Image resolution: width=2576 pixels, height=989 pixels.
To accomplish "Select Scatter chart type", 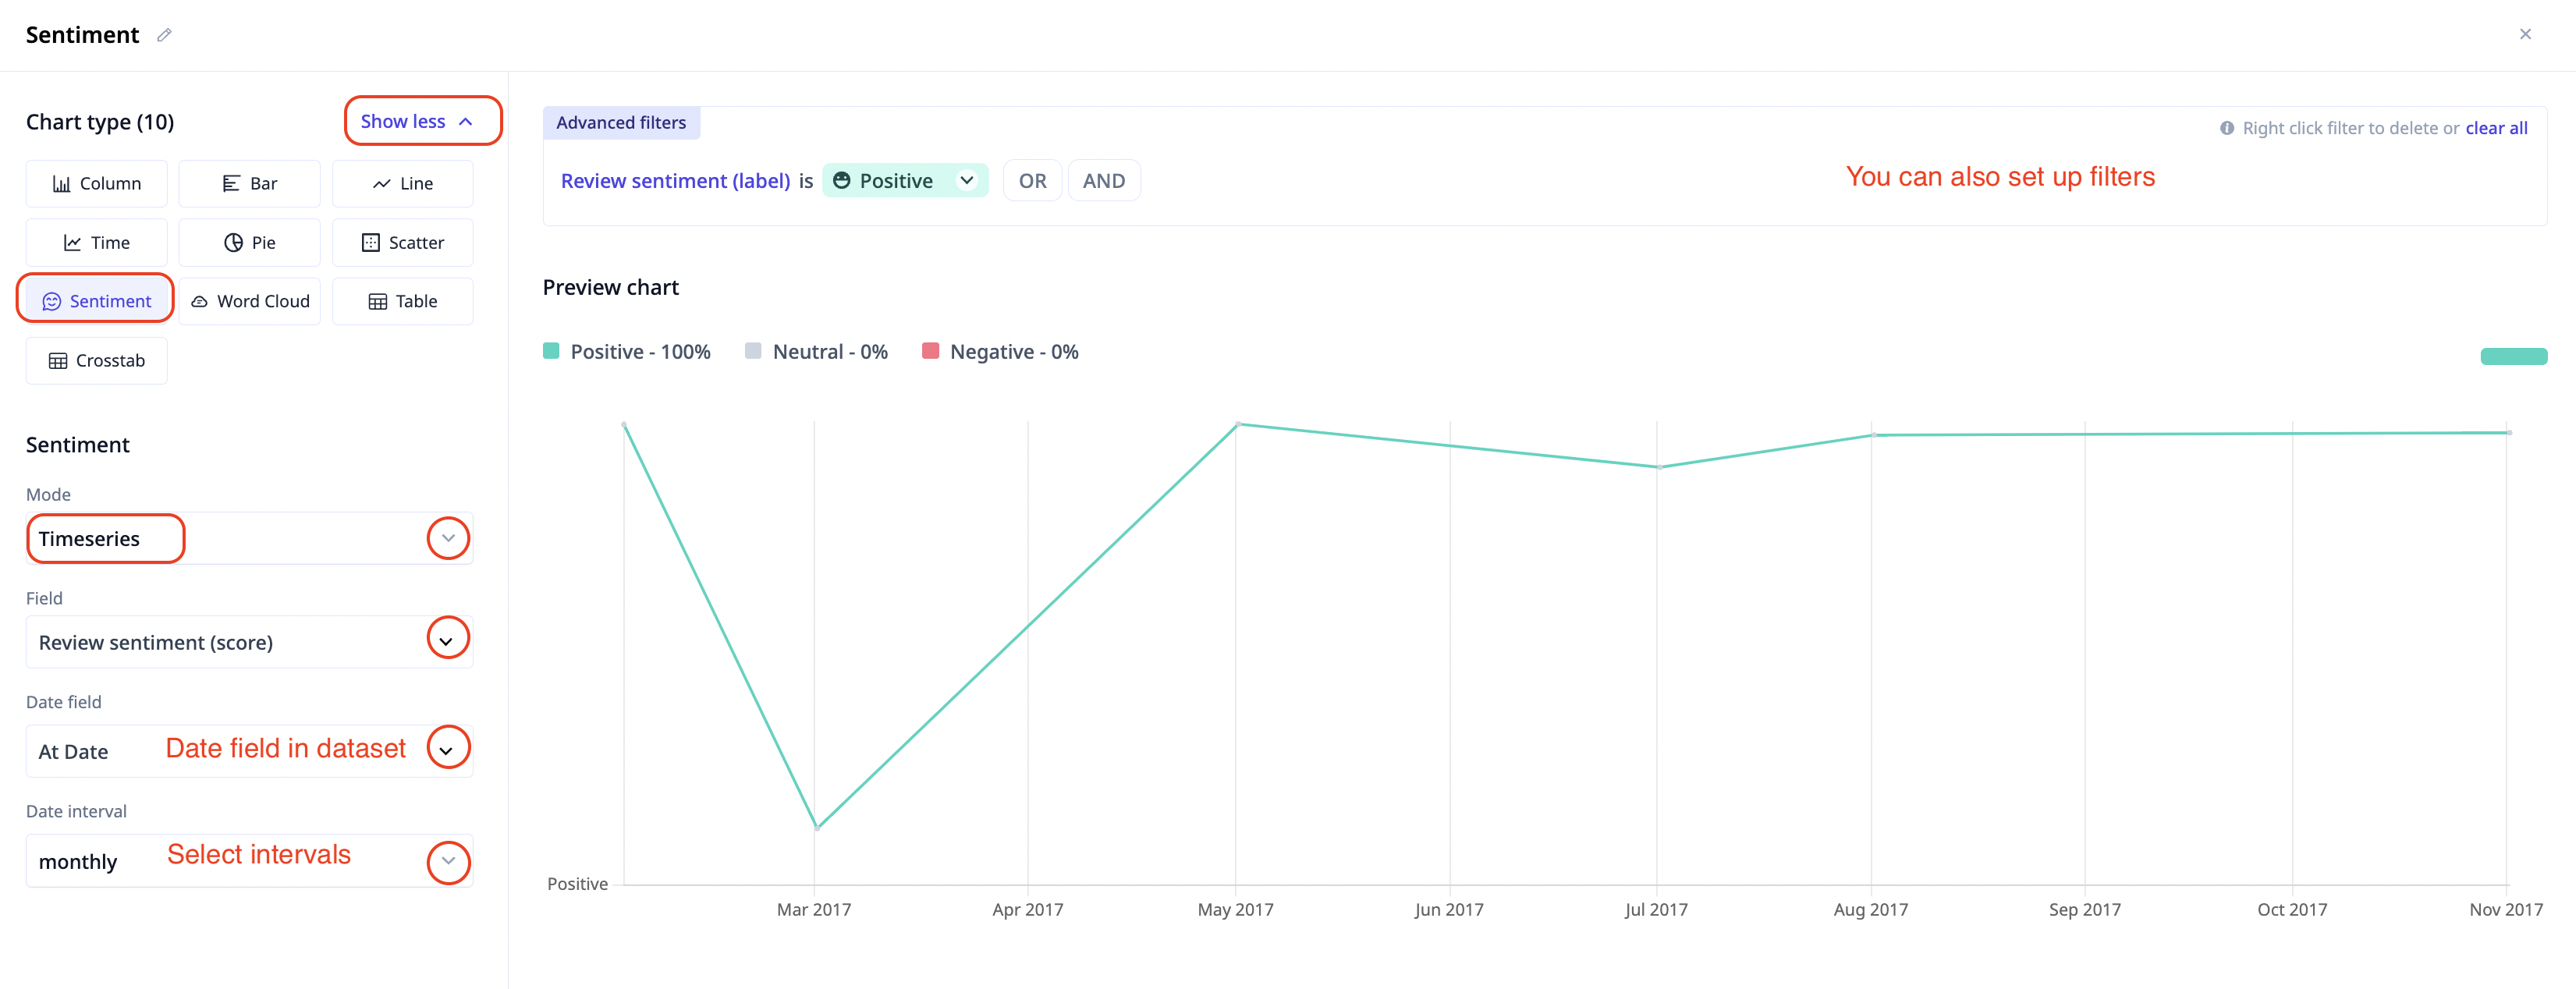I will (402, 243).
